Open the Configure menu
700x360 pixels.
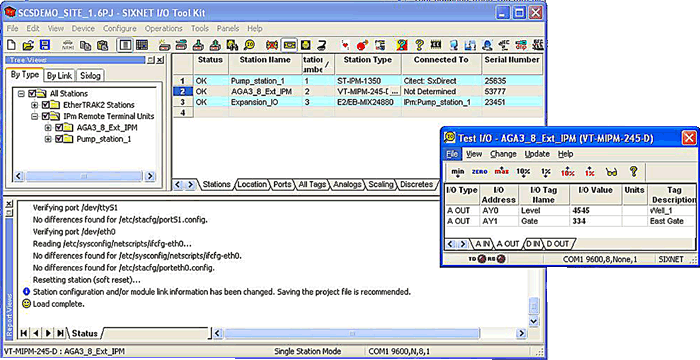click(x=120, y=28)
